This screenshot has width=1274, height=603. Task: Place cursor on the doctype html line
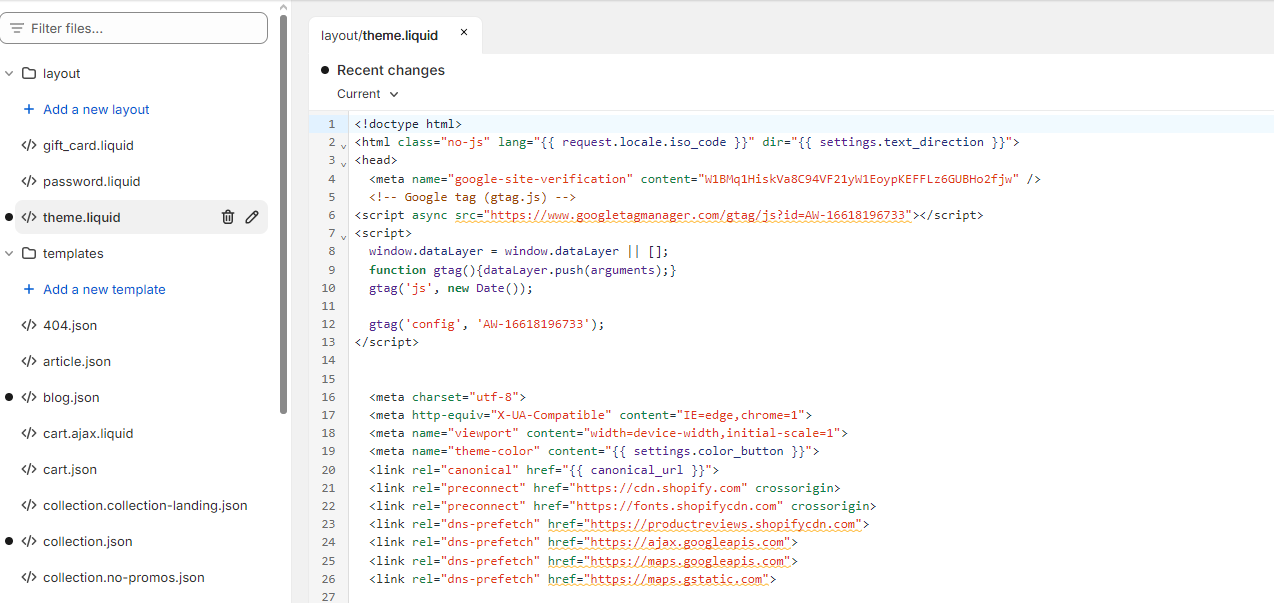pyautogui.click(x=408, y=124)
